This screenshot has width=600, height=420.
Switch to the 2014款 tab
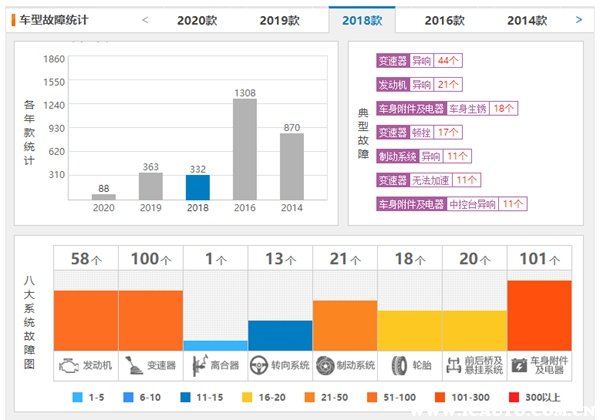[526, 20]
